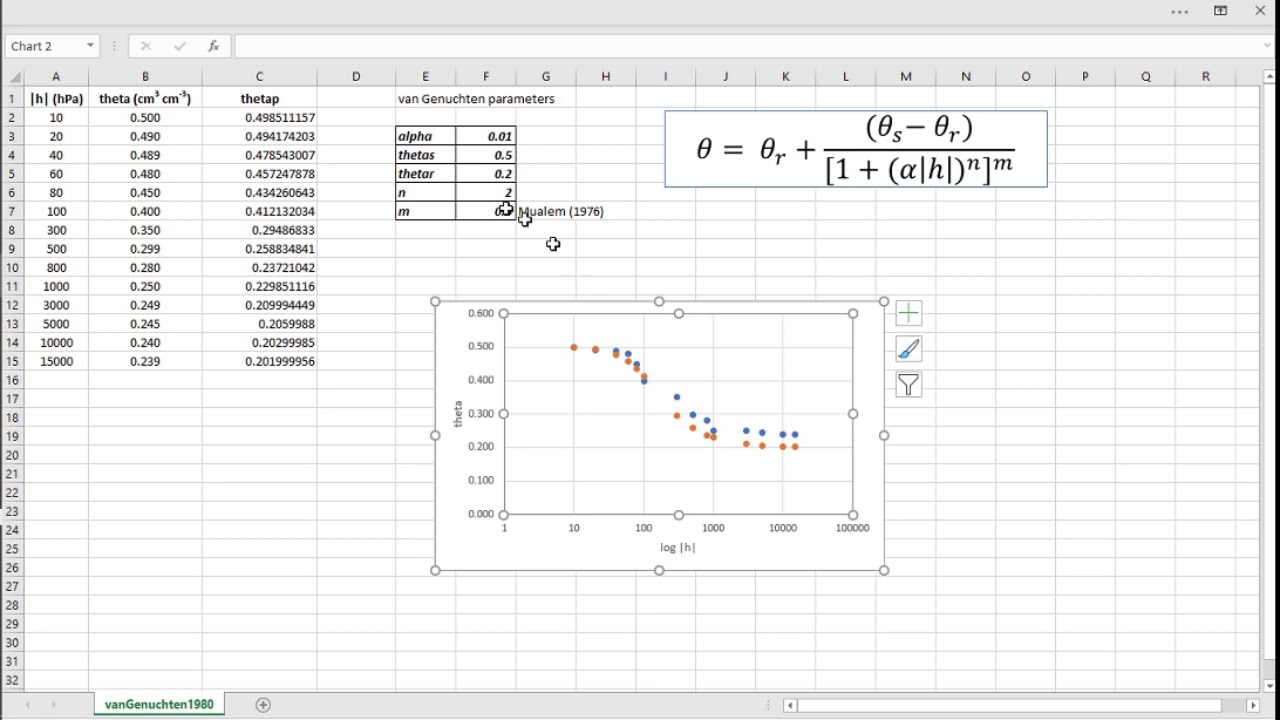Select the alpha value cell 0.01
This screenshot has height=720, width=1280.
point(486,136)
